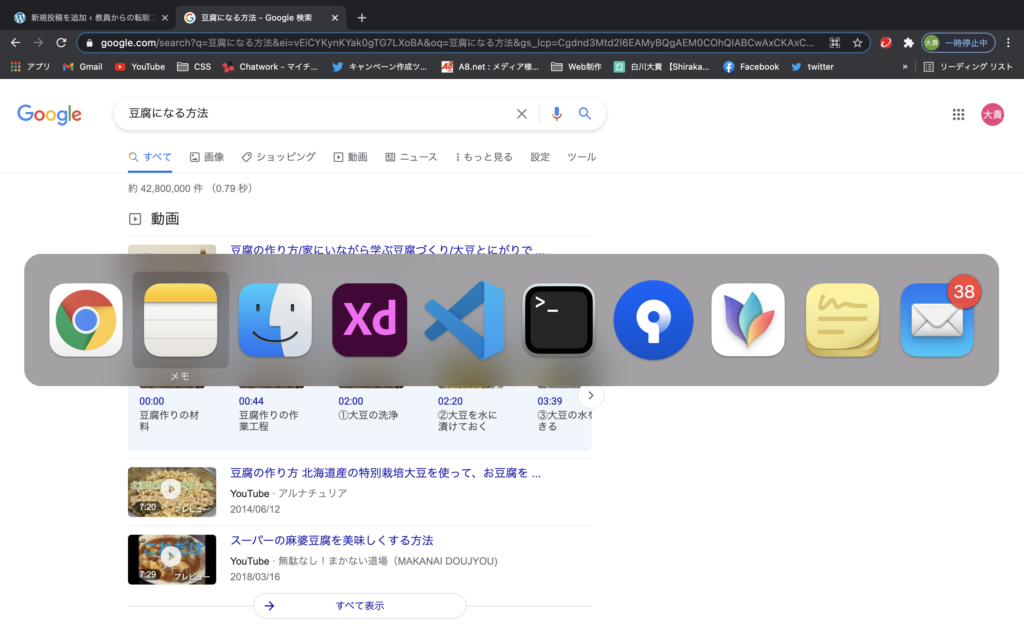Play the 7:29 mapo tofu thumbnail

[x=172, y=560]
